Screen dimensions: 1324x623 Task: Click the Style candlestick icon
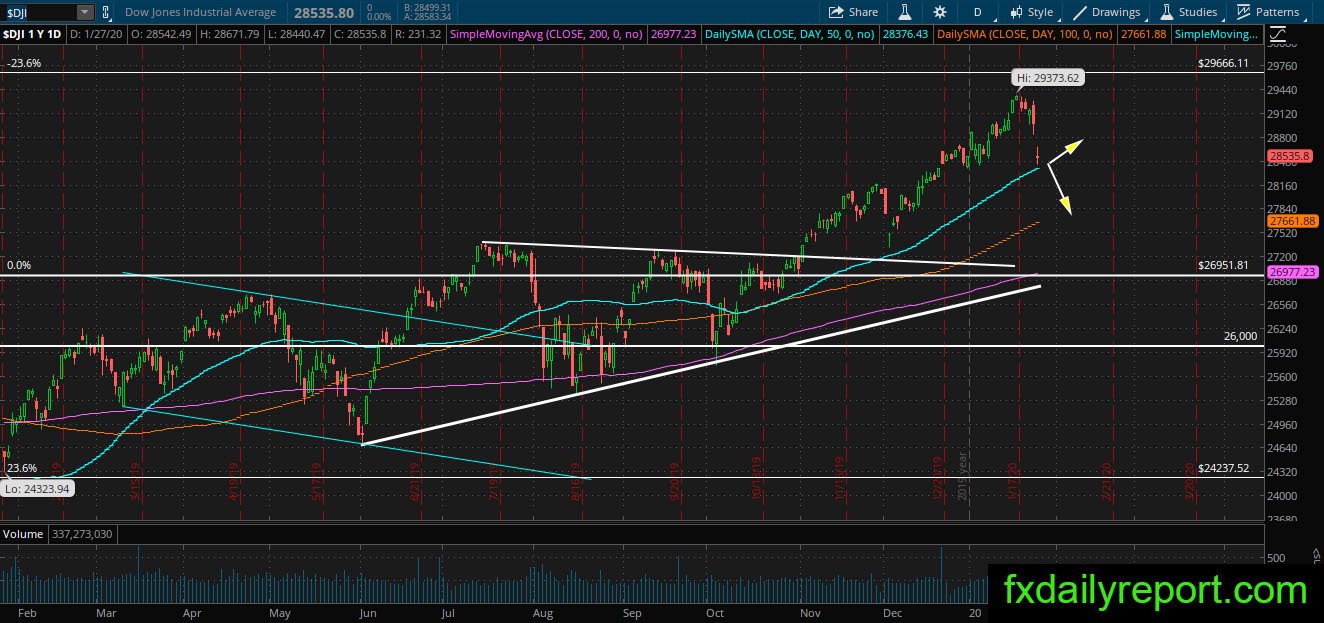(1017, 12)
